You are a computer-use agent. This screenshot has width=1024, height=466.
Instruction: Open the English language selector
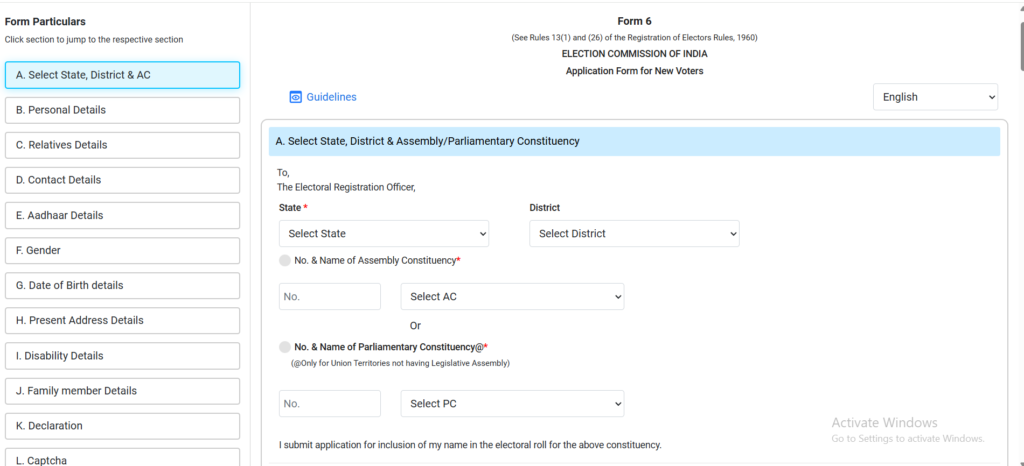(x=935, y=97)
